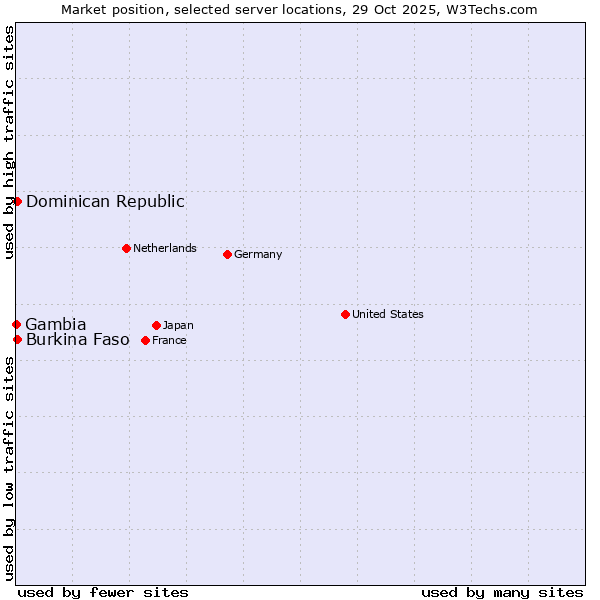Click the chart title mentioning W3Techs.com
This screenshot has width=600, height=600.
pos(299,9)
